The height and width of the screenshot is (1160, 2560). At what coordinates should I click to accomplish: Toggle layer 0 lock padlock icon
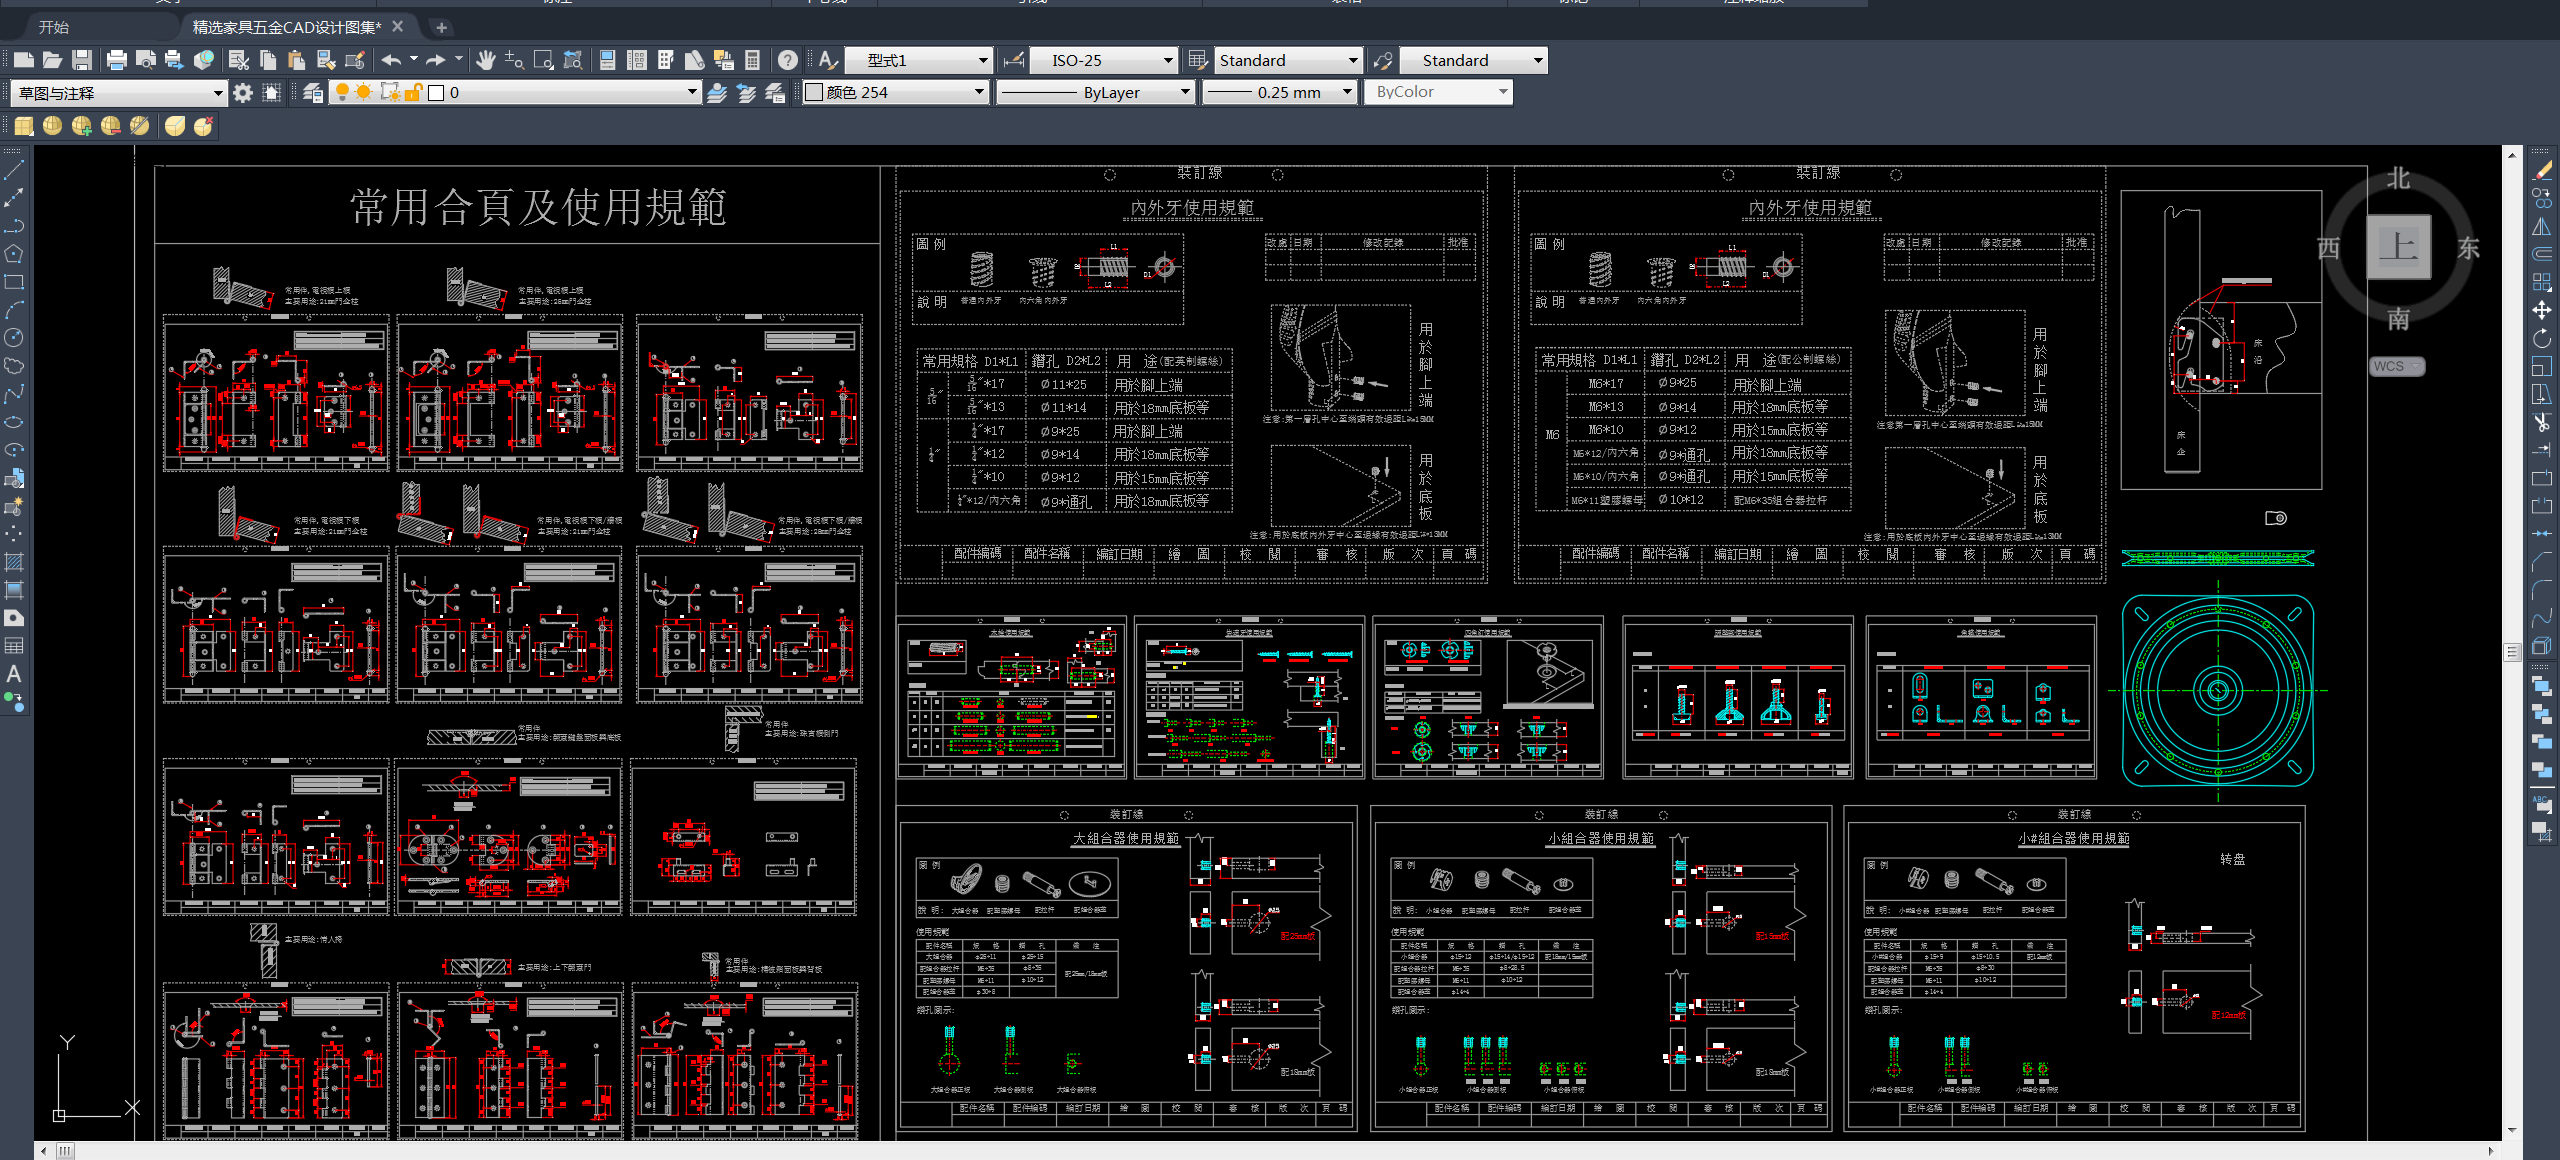click(413, 93)
